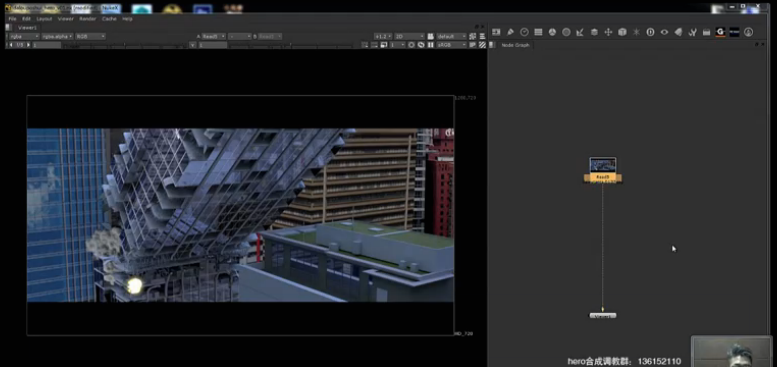Toggle the viewer lines icon at top right
The width and height of the screenshot is (777, 390).
482,37
